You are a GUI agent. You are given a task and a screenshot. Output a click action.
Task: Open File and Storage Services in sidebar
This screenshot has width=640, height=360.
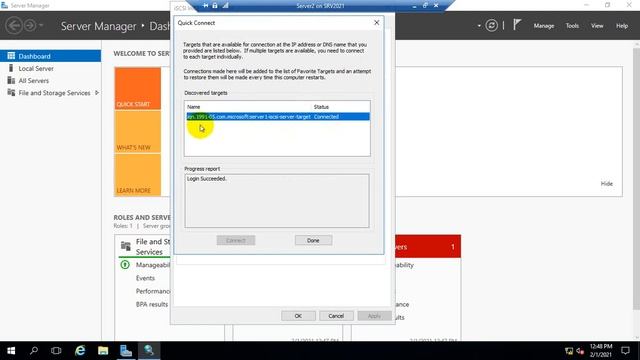tap(54, 93)
